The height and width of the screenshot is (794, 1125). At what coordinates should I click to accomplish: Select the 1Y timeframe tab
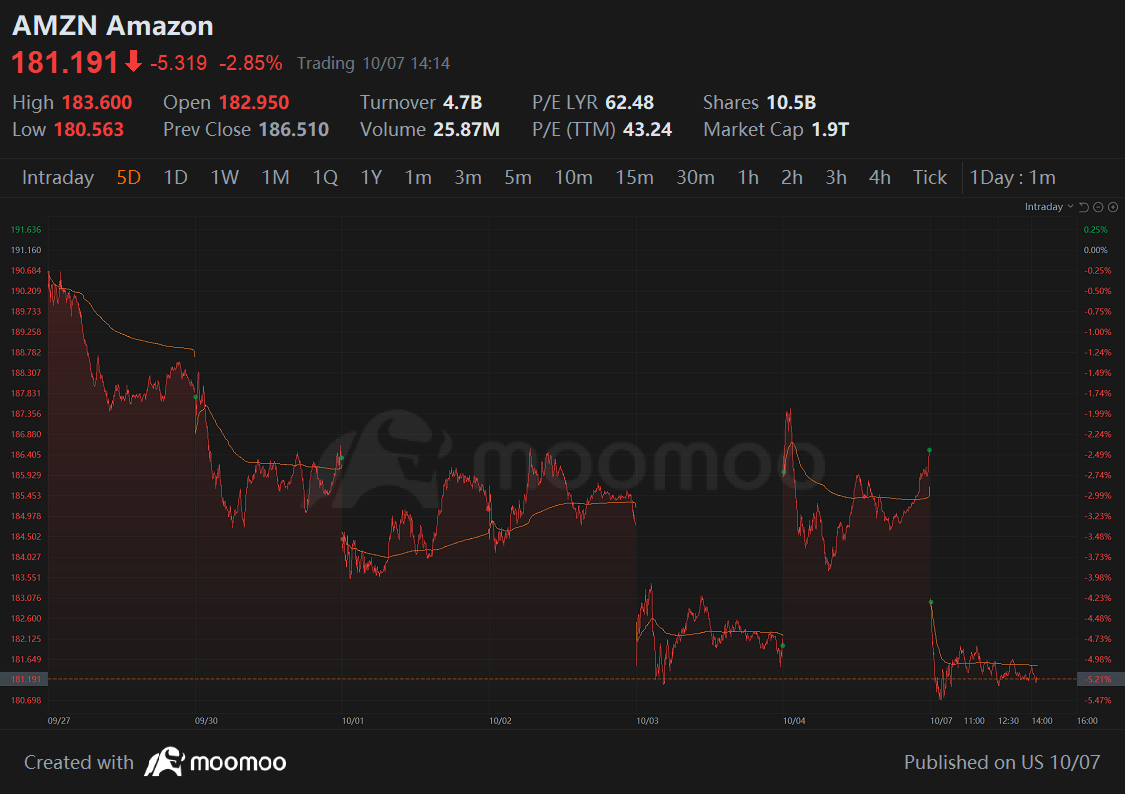tap(371, 177)
